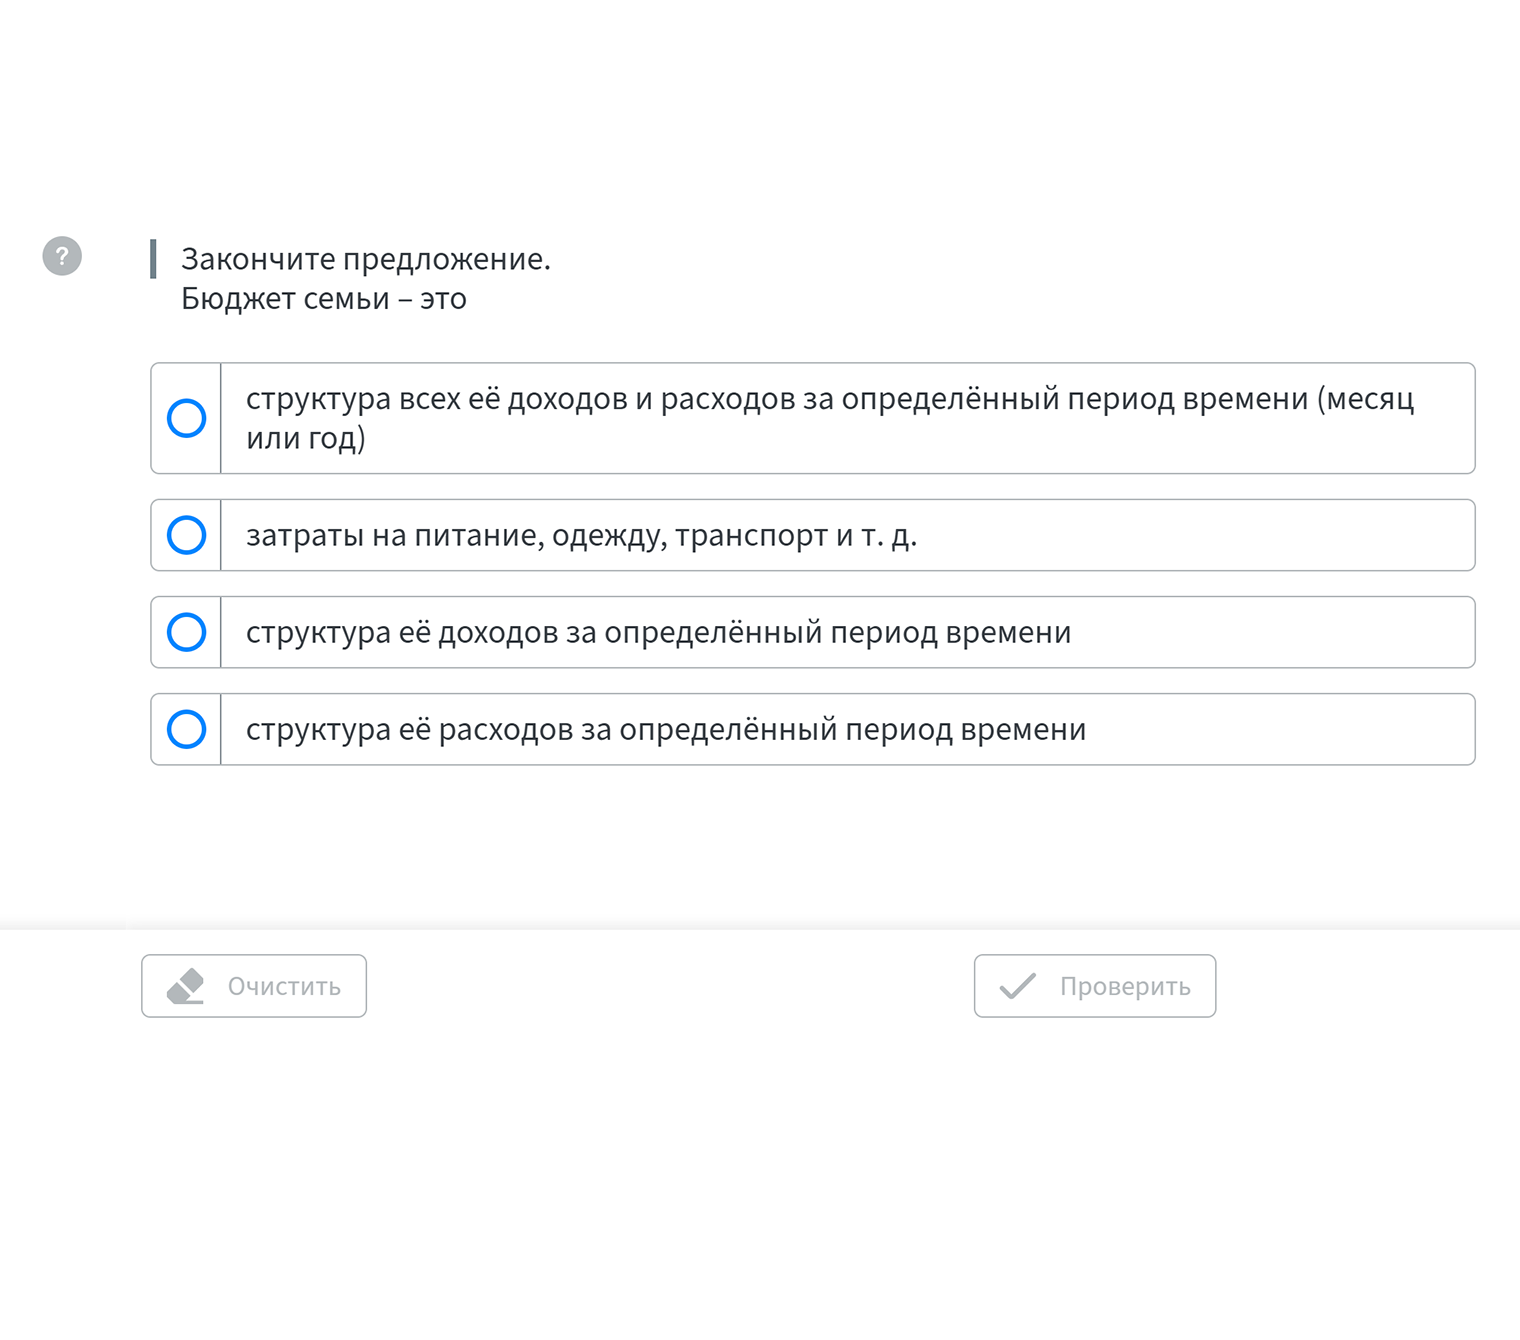Select radio for 'затраты на питание, одежду'
This screenshot has width=1520, height=1340.
[187, 535]
